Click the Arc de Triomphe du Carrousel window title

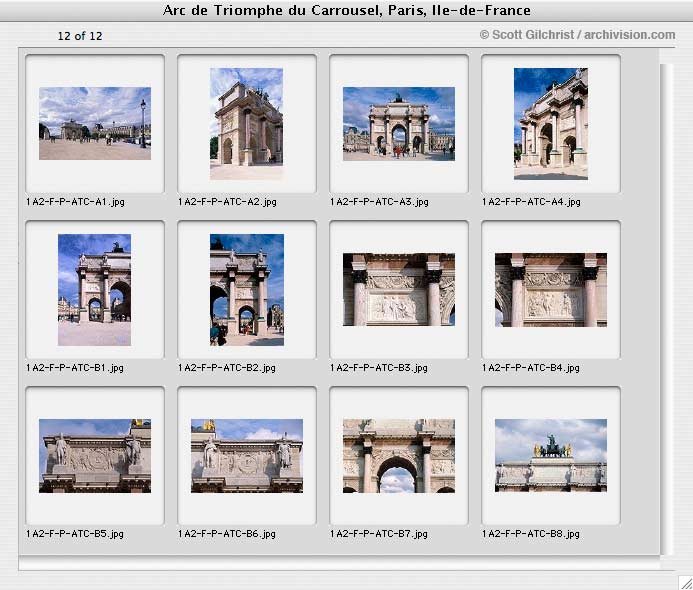[x=346, y=10]
